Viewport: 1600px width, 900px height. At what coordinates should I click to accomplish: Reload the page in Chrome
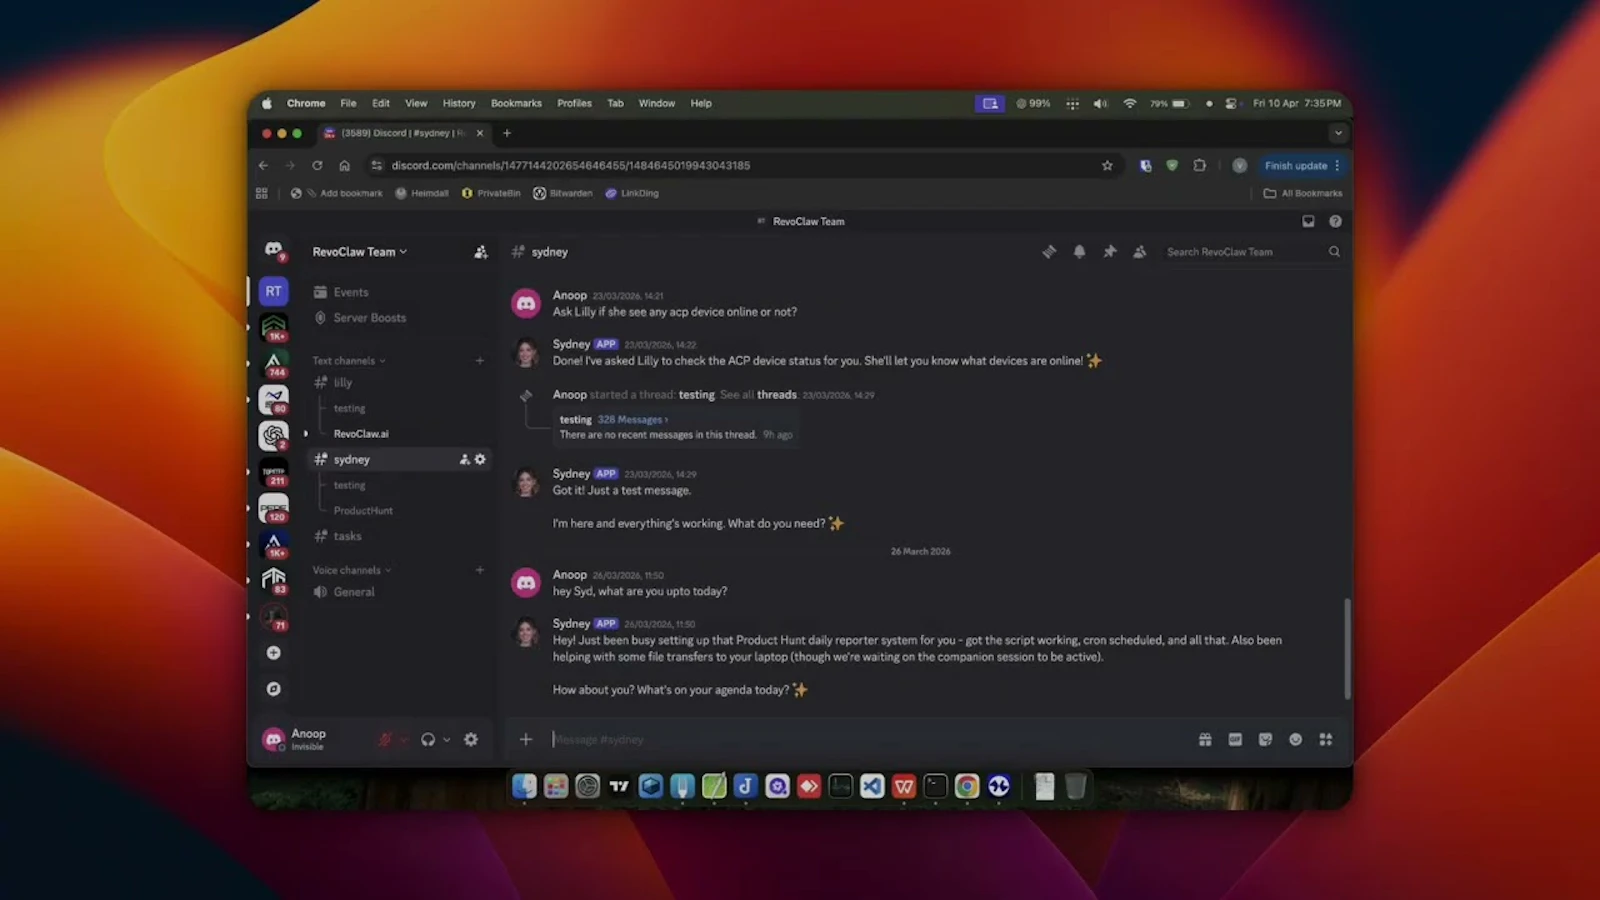317,166
